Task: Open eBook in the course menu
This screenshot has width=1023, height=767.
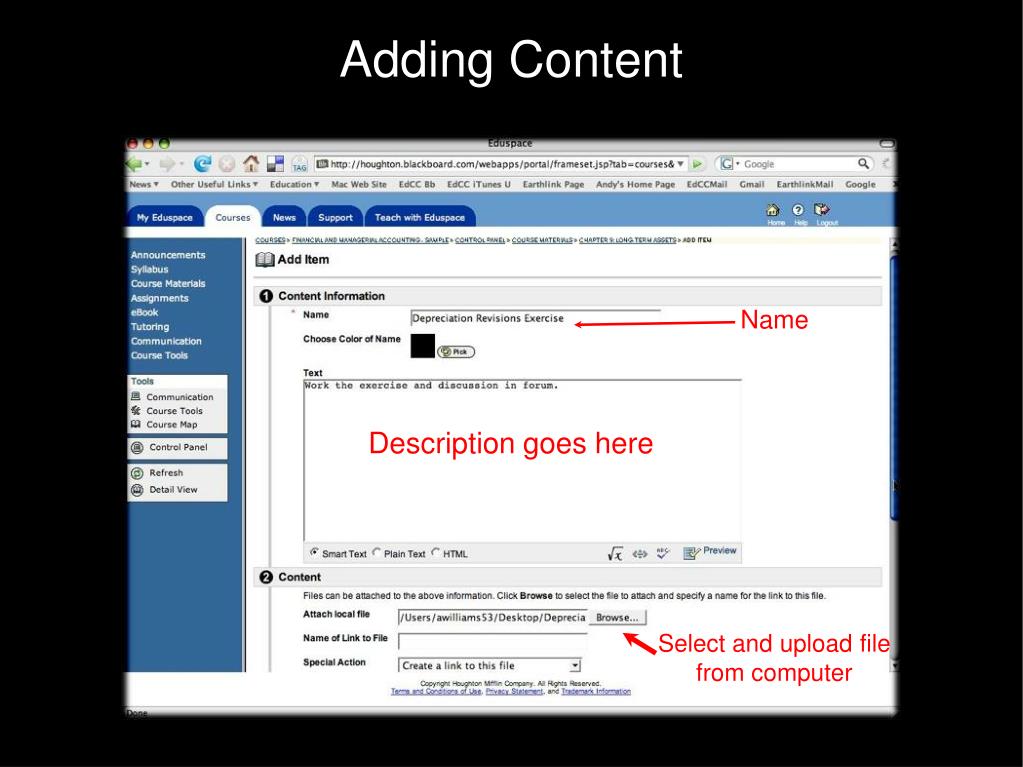Action: [x=144, y=312]
